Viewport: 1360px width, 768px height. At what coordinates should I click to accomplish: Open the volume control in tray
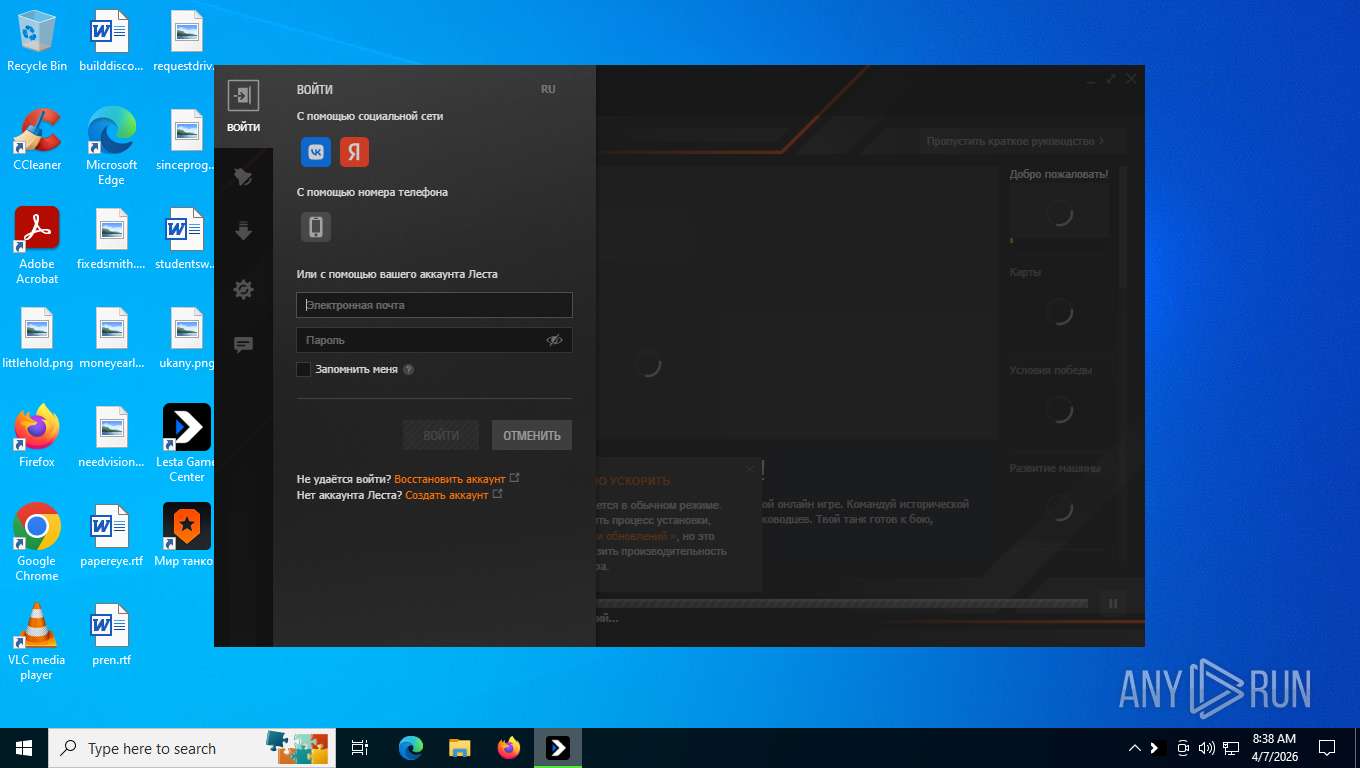coord(1206,748)
